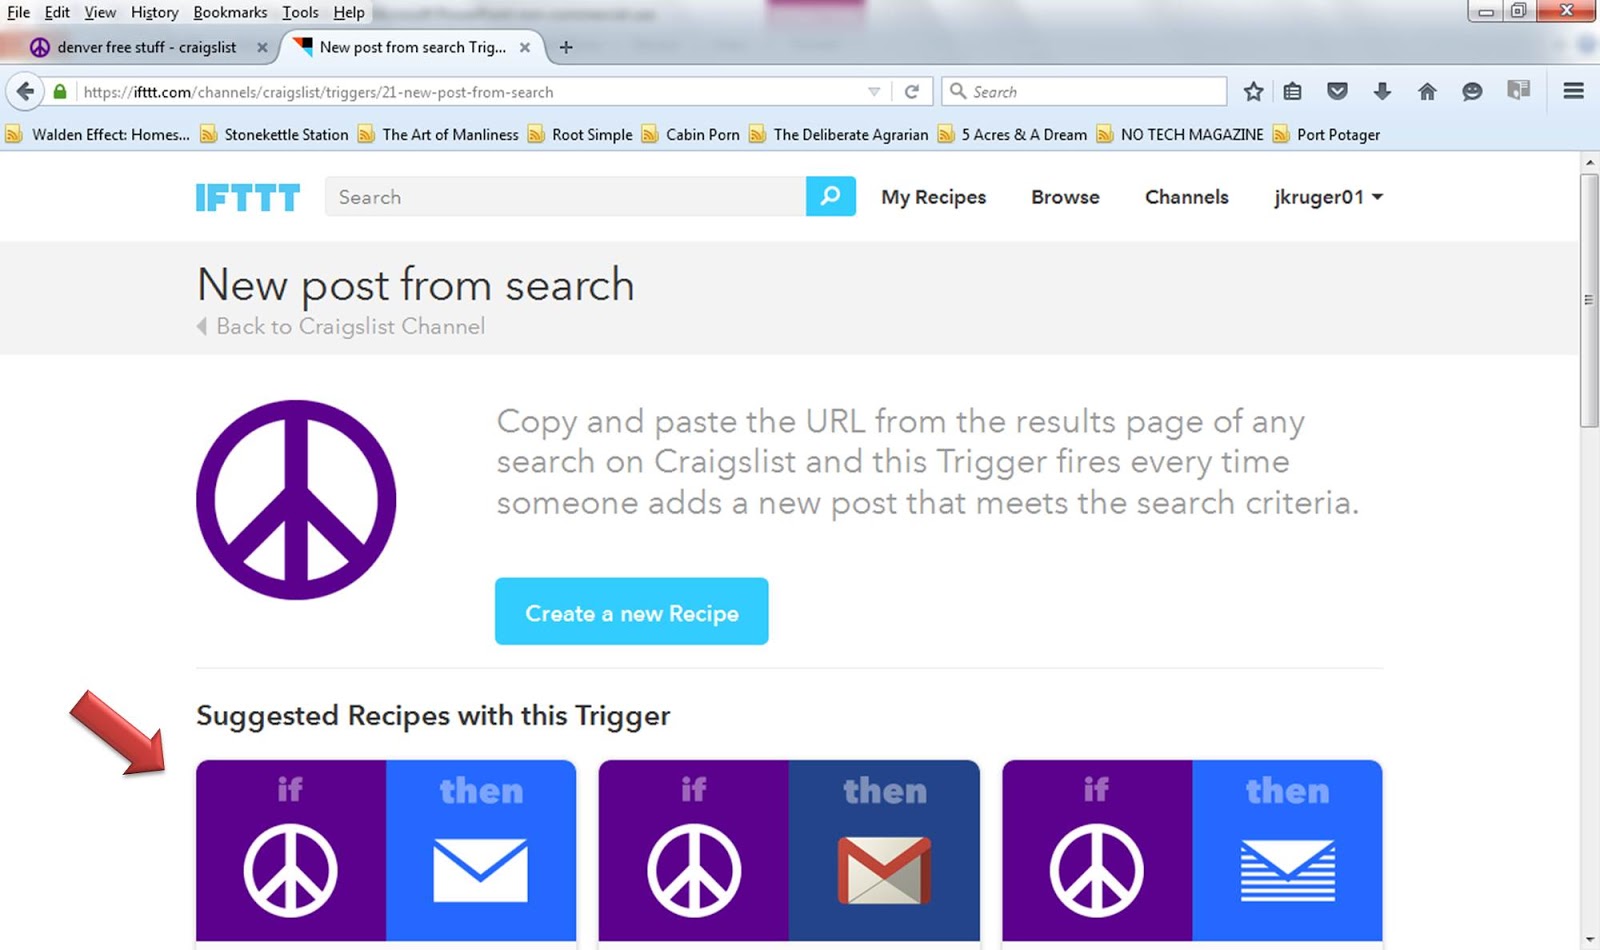Screen dimensions: 1600x950
Task: Go Back to Craigslist Channel
Action: pos(341,326)
